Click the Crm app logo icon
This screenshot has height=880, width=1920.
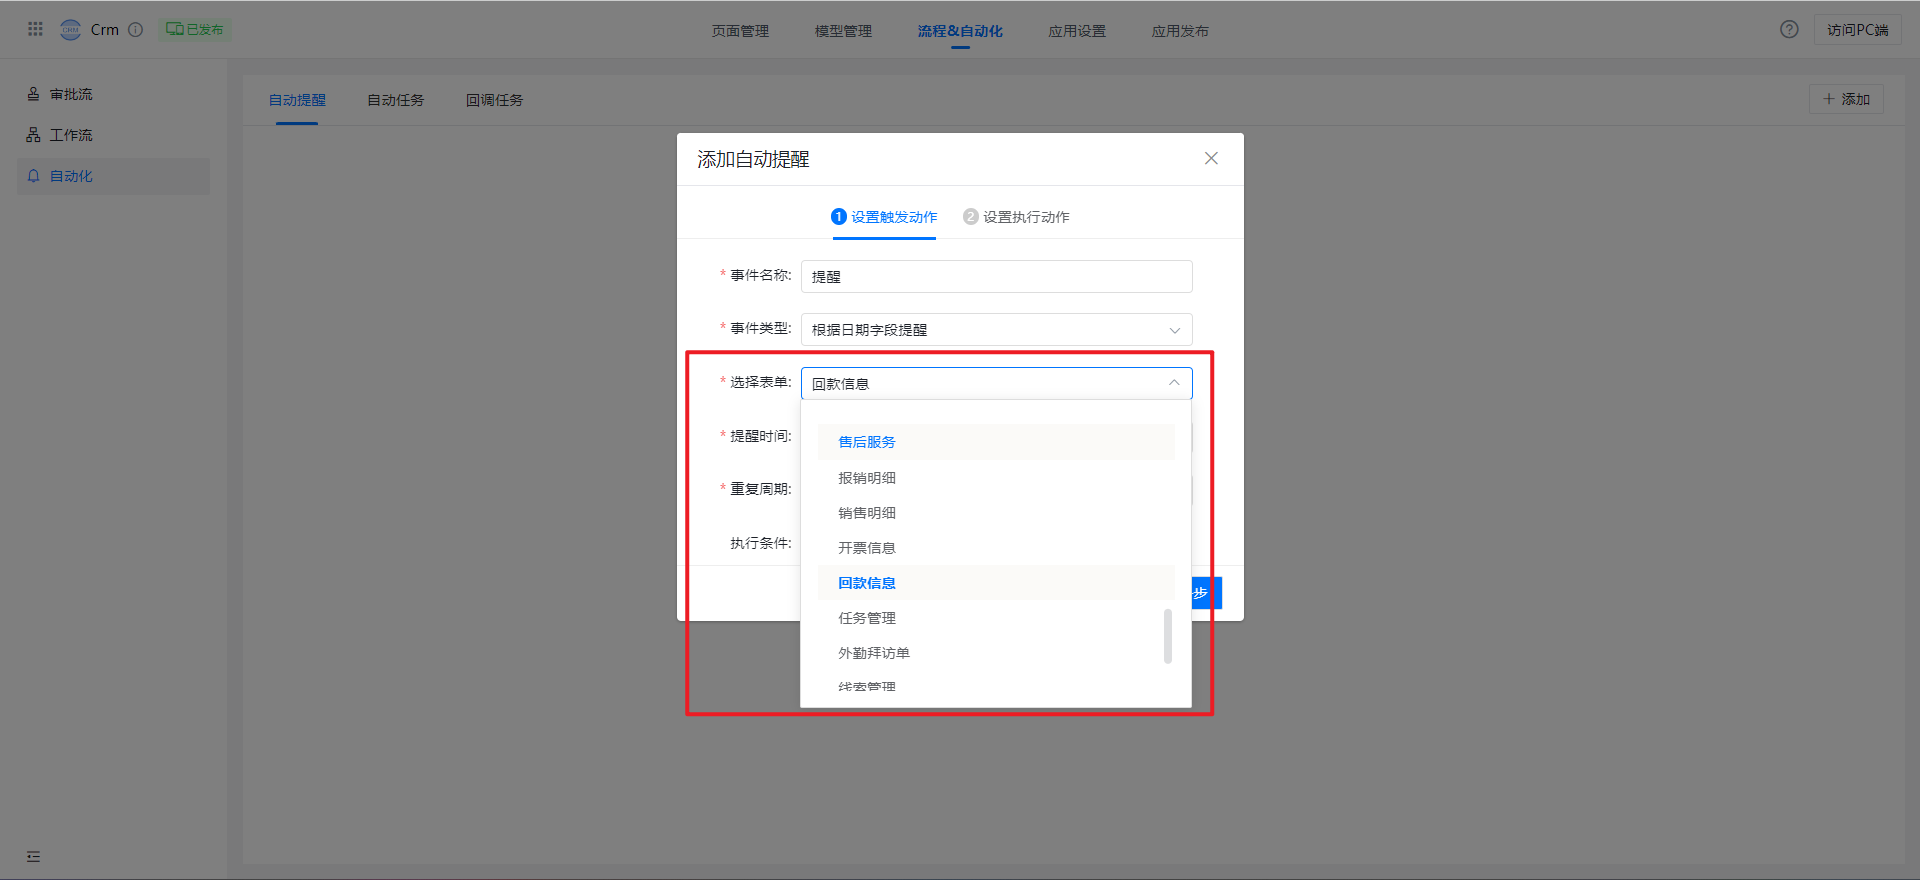[70, 29]
